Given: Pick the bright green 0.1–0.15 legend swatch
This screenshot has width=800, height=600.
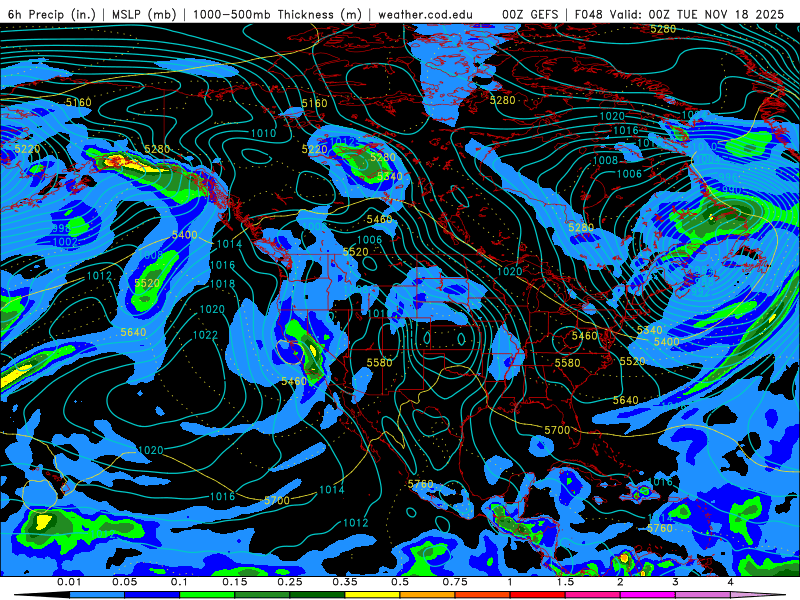Looking at the screenshot, I should tap(207, 595).
